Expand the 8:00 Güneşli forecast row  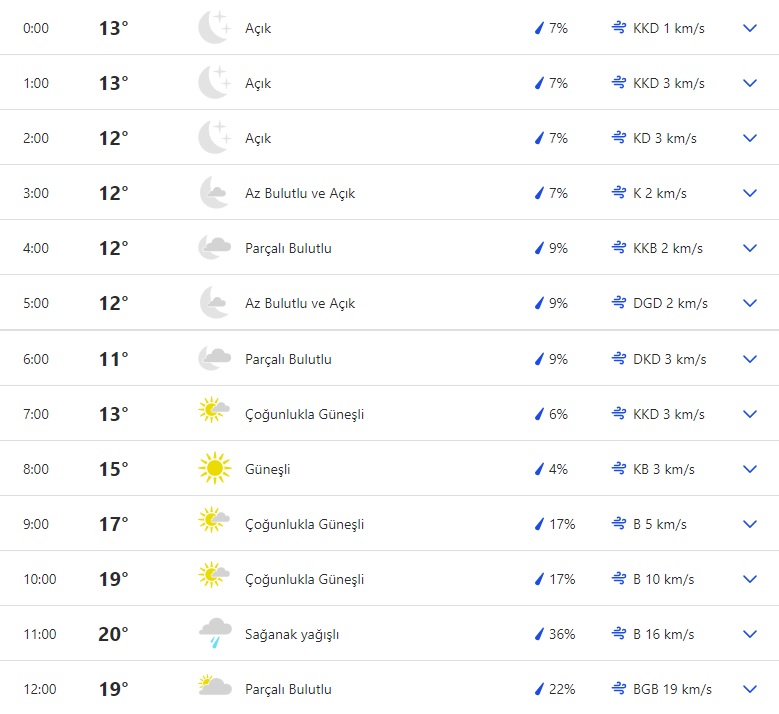(x=750, y=469)
